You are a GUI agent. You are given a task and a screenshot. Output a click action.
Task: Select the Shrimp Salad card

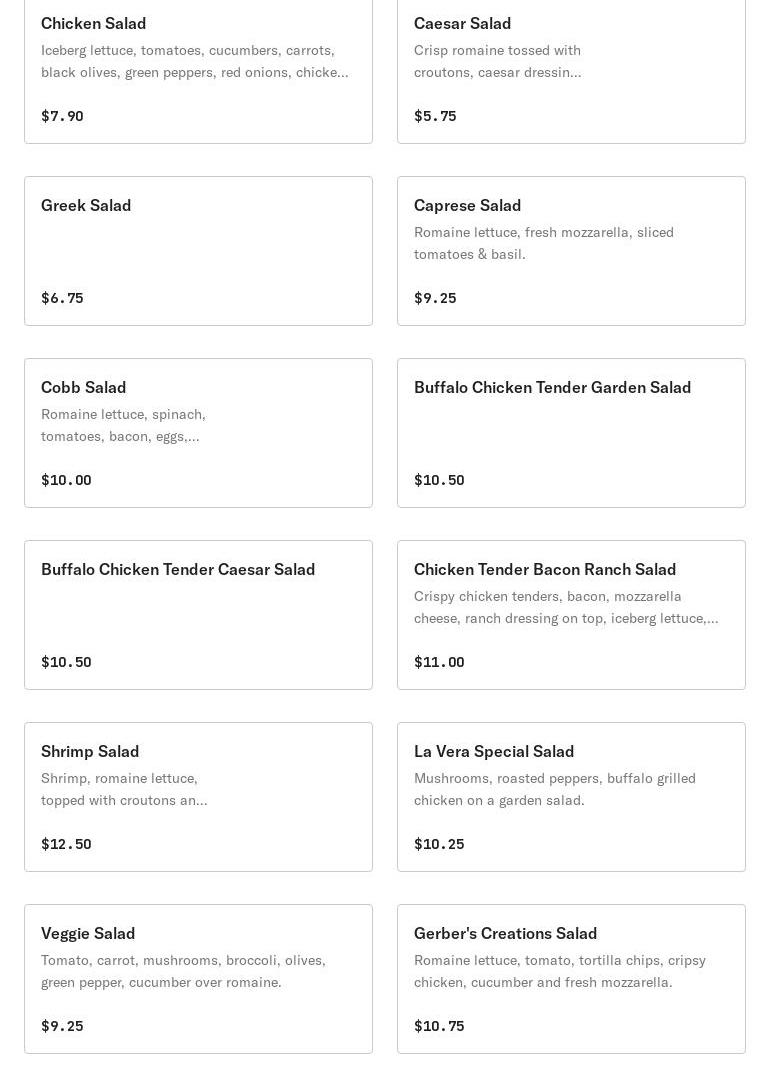(x=198, y=797)
